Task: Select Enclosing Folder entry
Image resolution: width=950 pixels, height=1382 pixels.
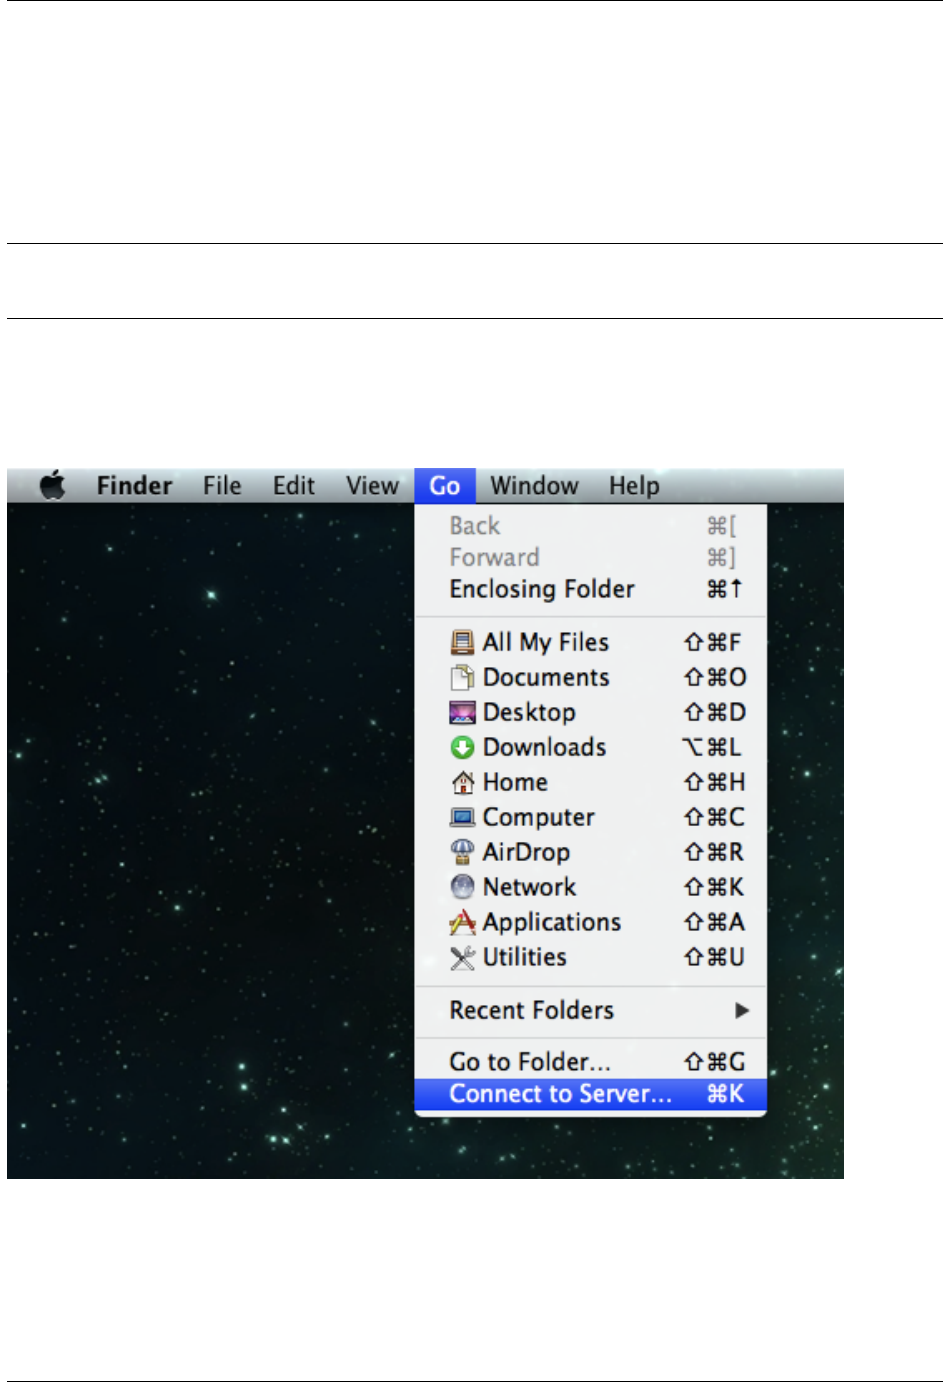Action: 591,589
